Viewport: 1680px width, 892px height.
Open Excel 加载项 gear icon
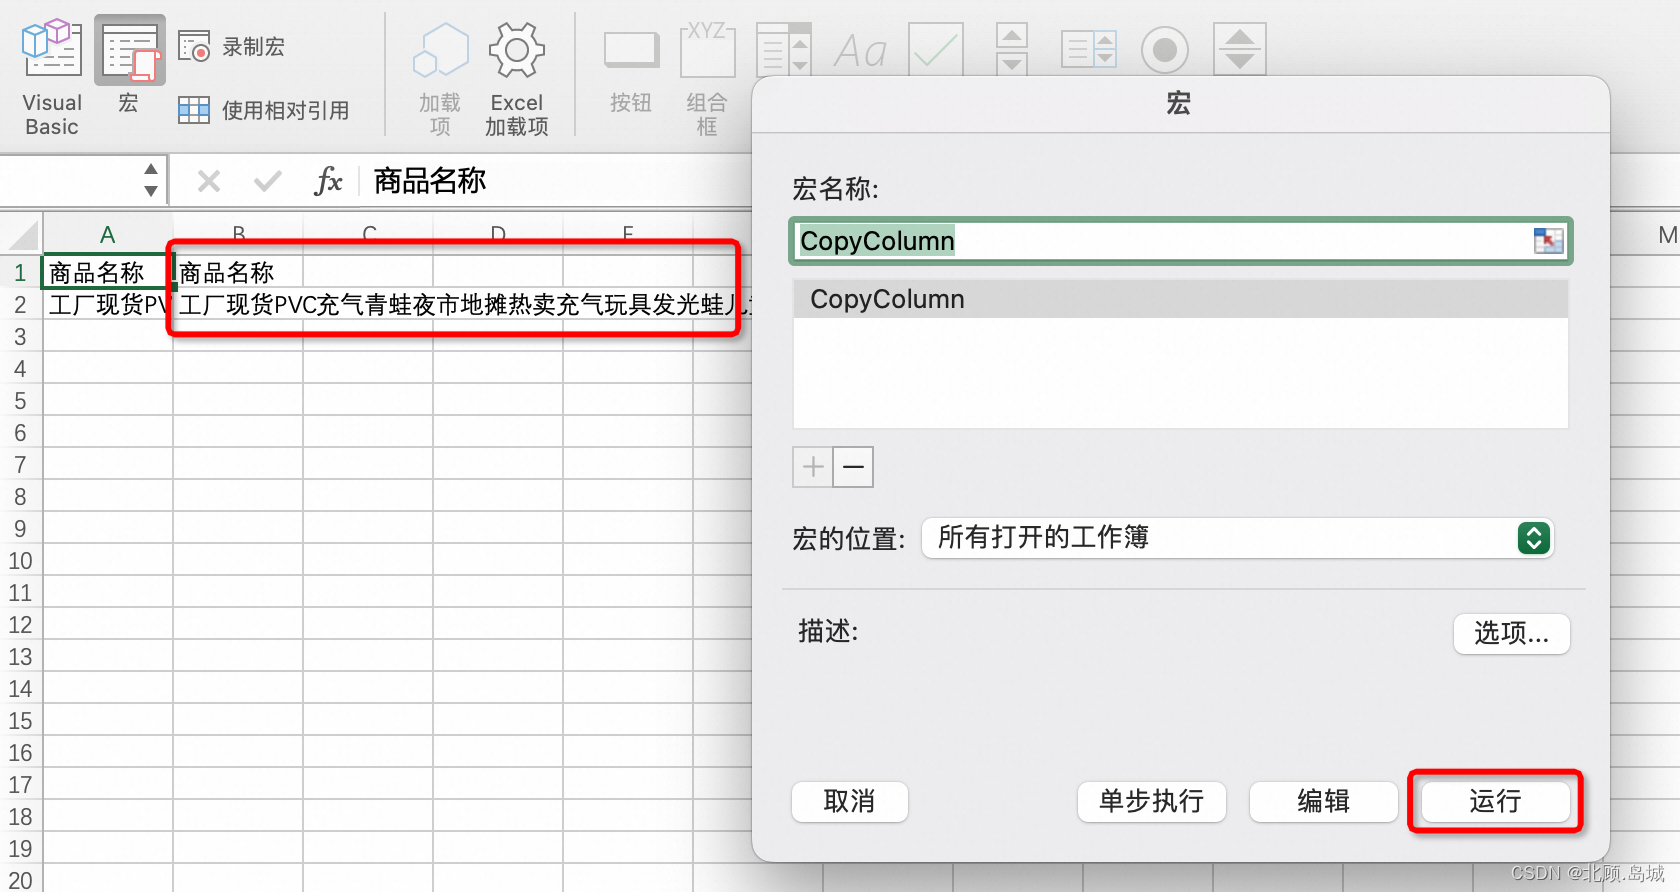click(x=517, y=80)
